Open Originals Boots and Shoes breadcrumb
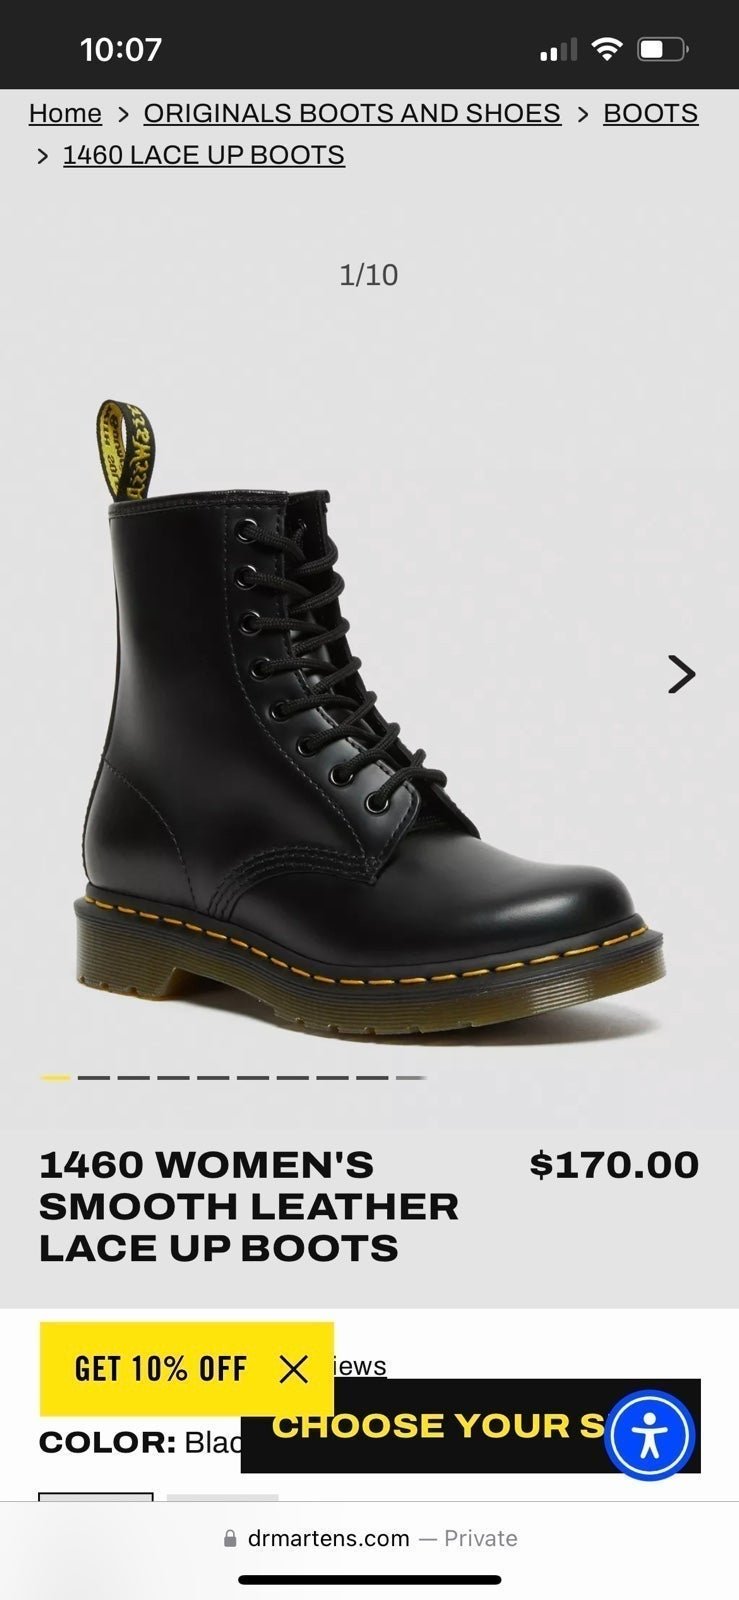 pyautogui.click(x=352, y=113)
